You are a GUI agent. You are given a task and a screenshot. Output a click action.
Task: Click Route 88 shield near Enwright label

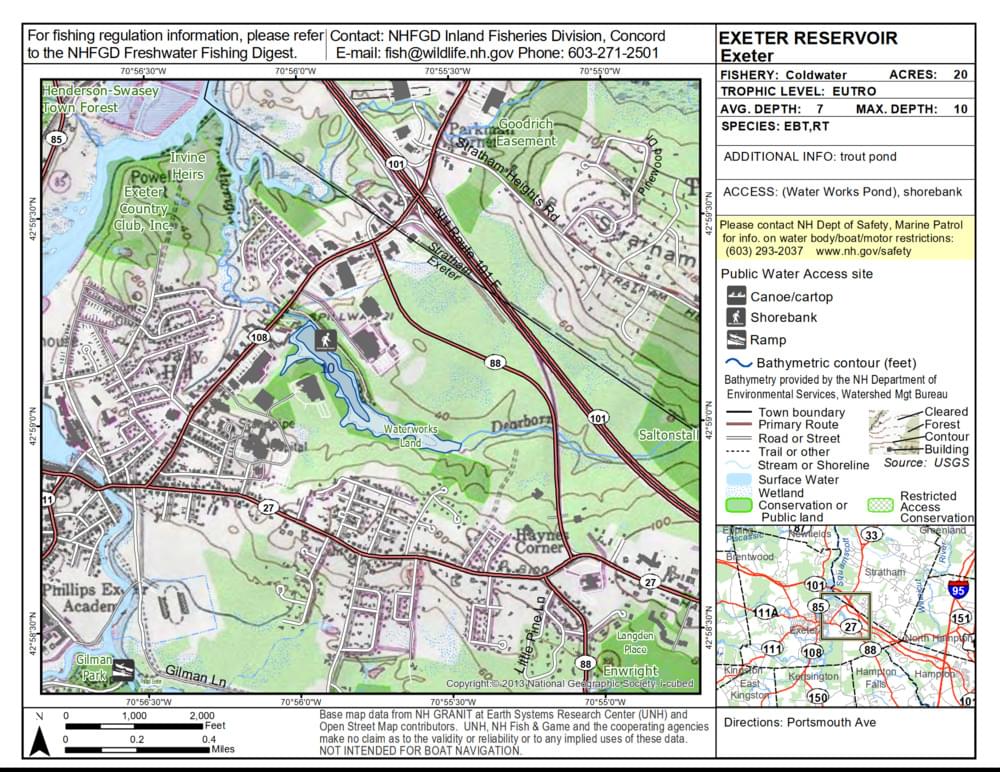[x=585, y=664]
